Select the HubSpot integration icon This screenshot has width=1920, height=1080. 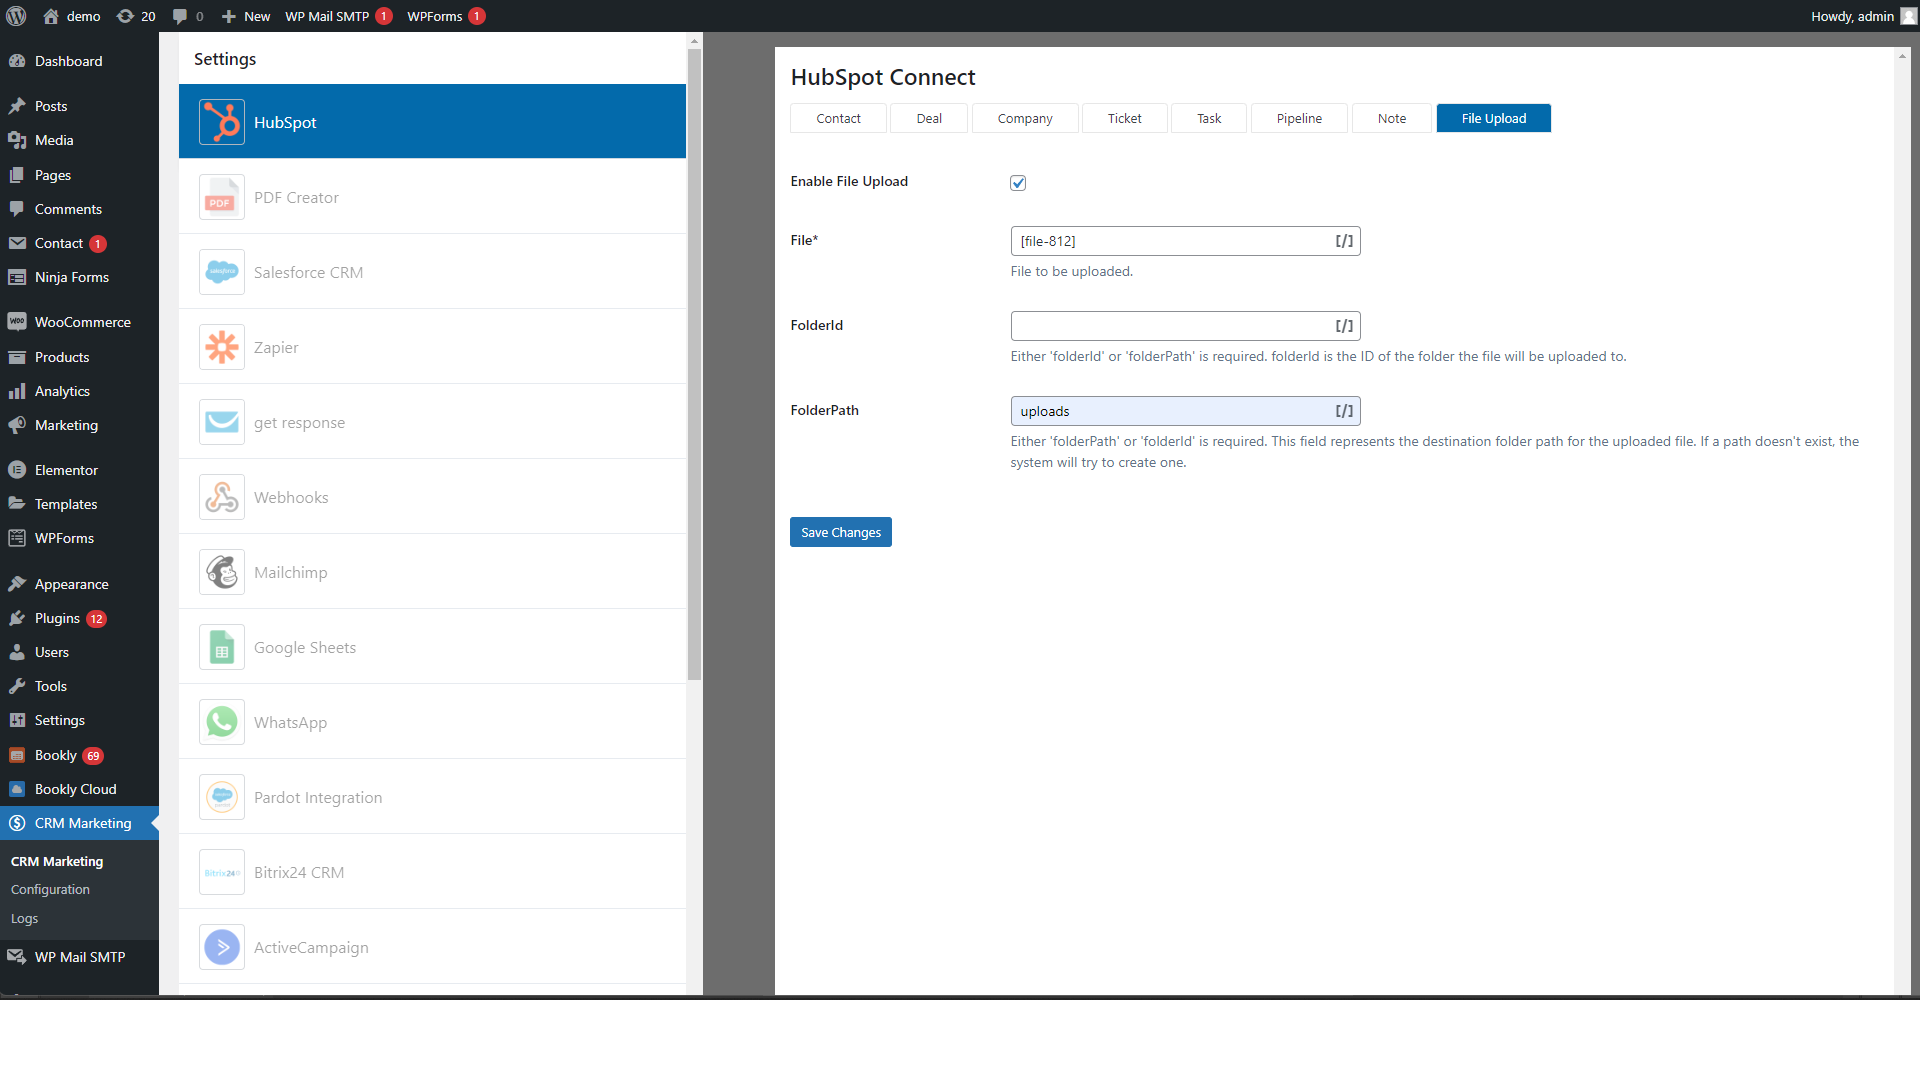point(221,122)
